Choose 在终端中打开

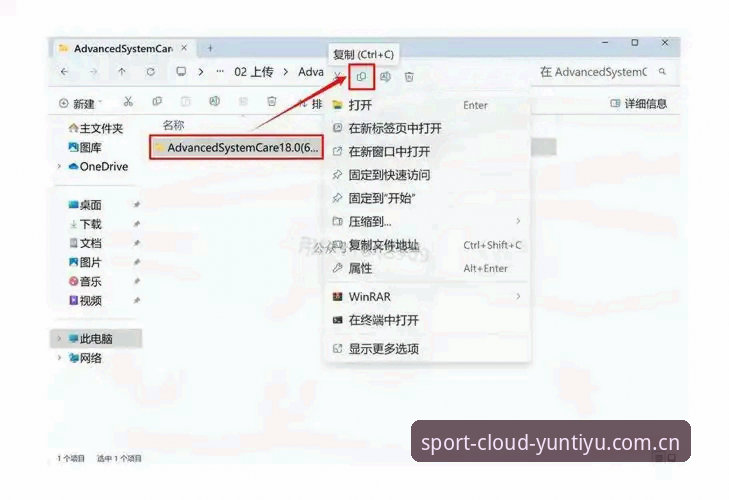click(x=427, y=320)
